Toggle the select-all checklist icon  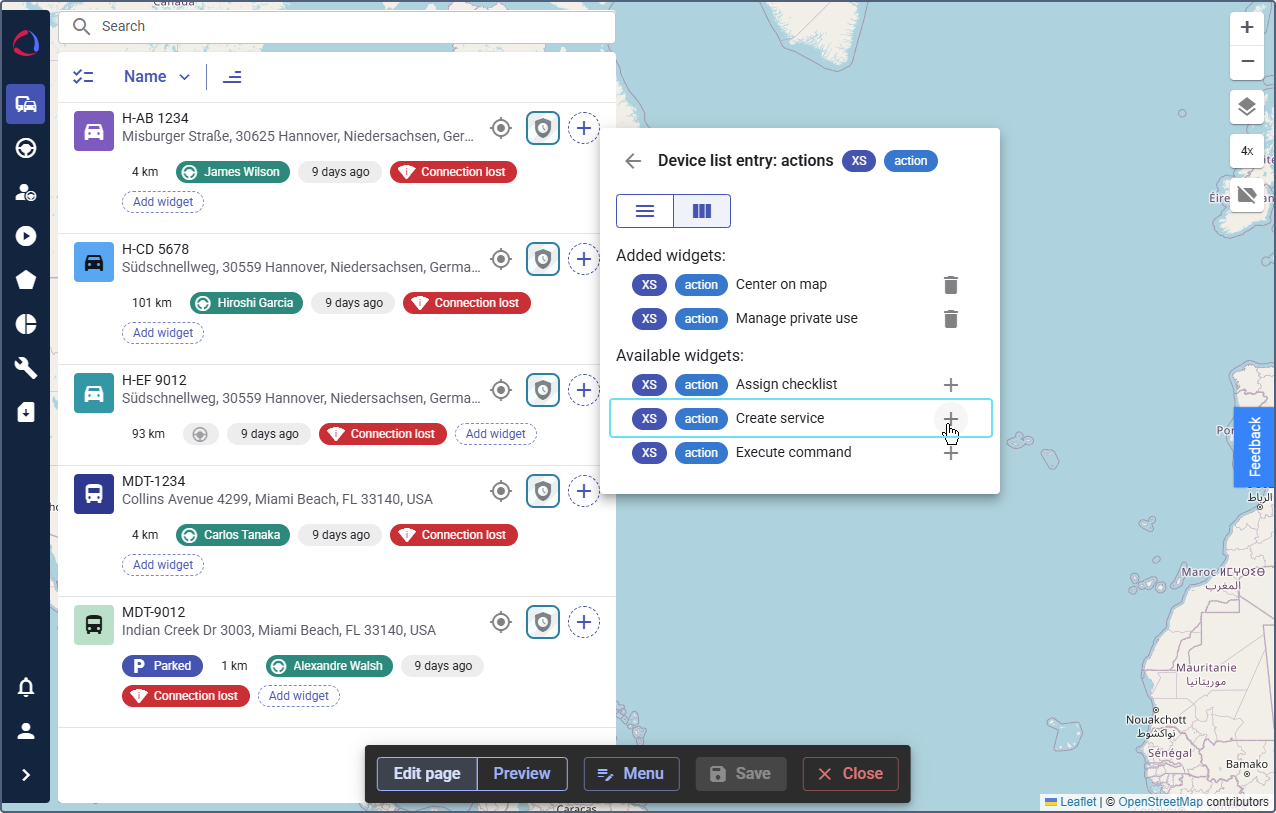[x=84, y=77]
